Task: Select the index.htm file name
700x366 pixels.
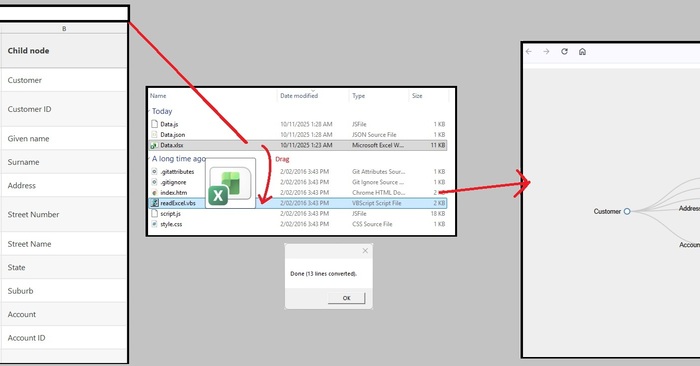Action: click(174, 193)
